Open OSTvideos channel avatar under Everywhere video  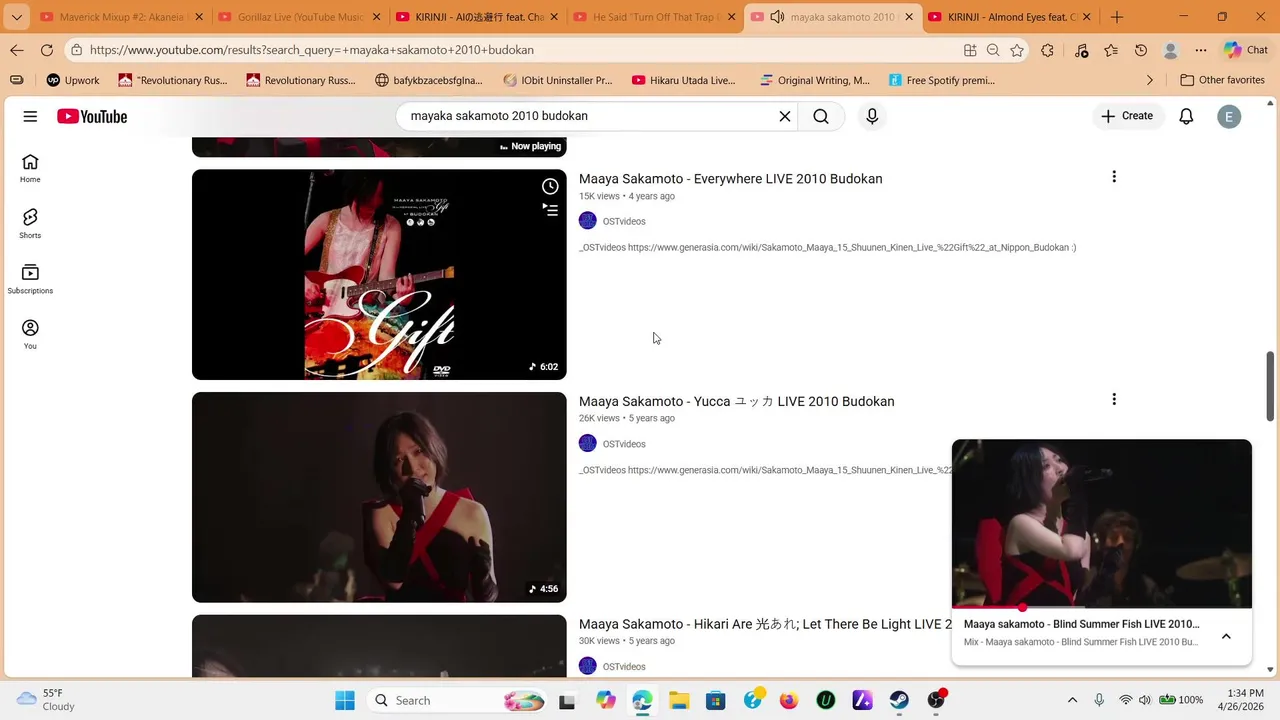588,221
